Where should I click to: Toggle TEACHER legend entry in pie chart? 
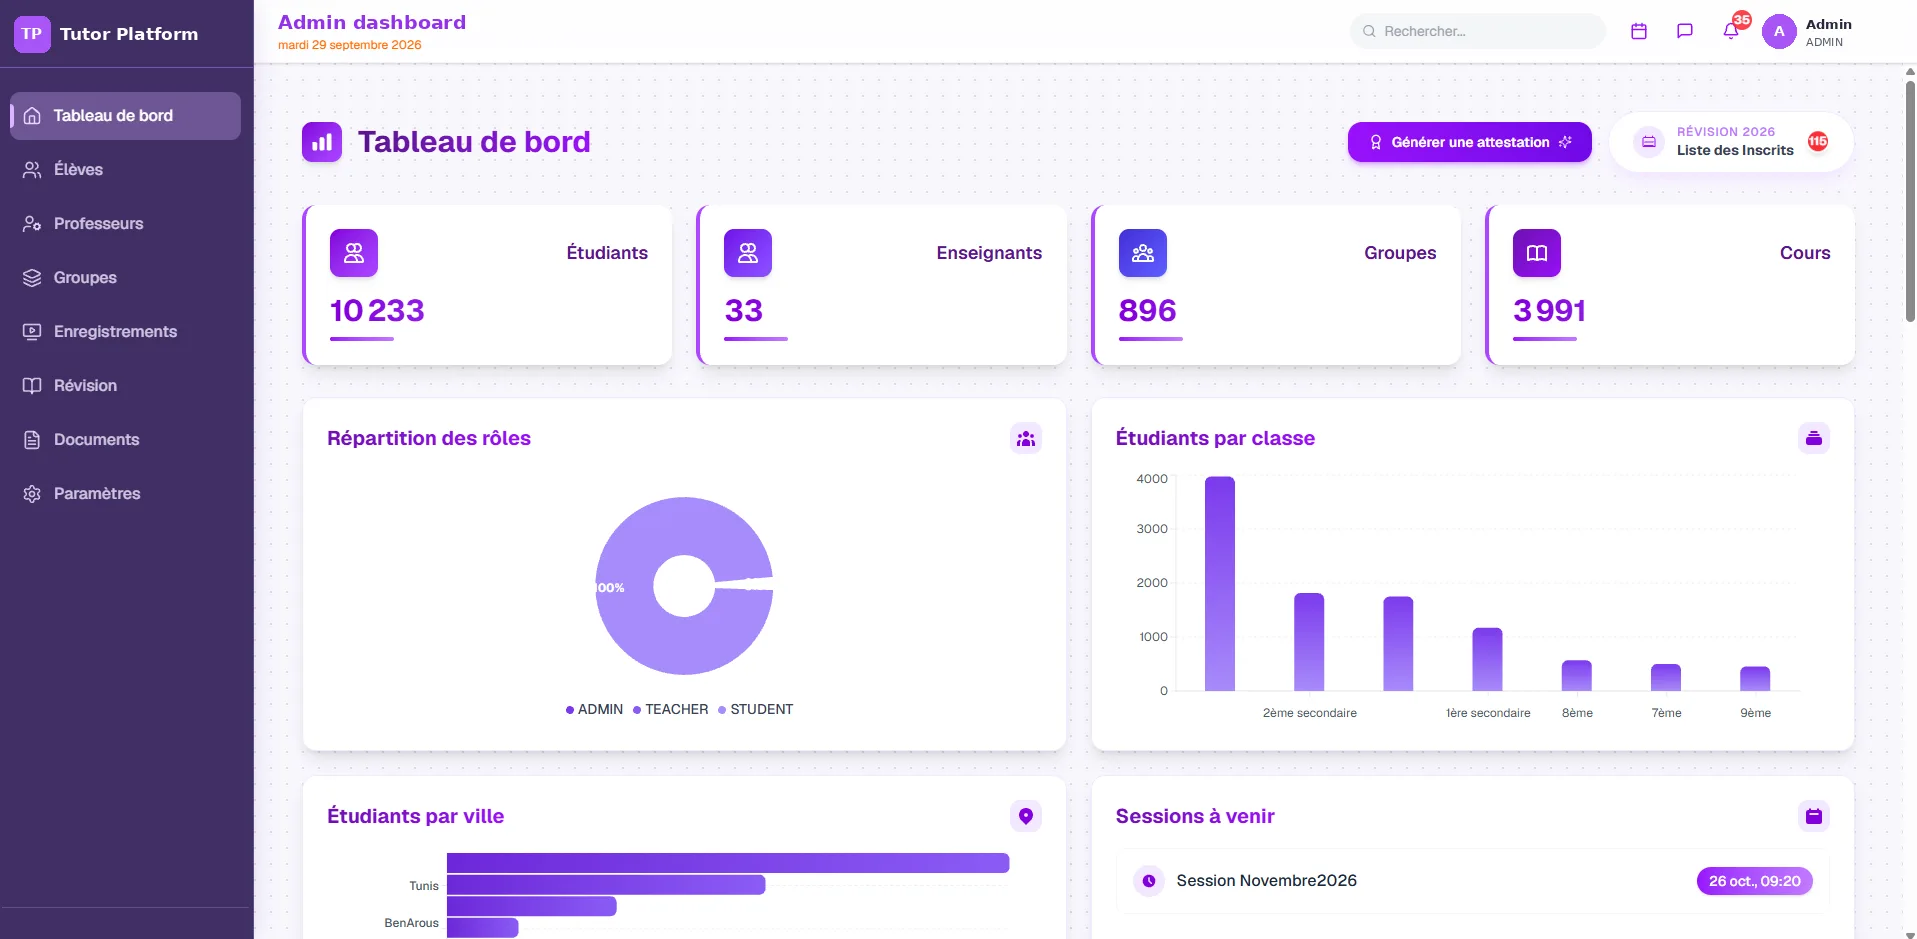[670, 709]
